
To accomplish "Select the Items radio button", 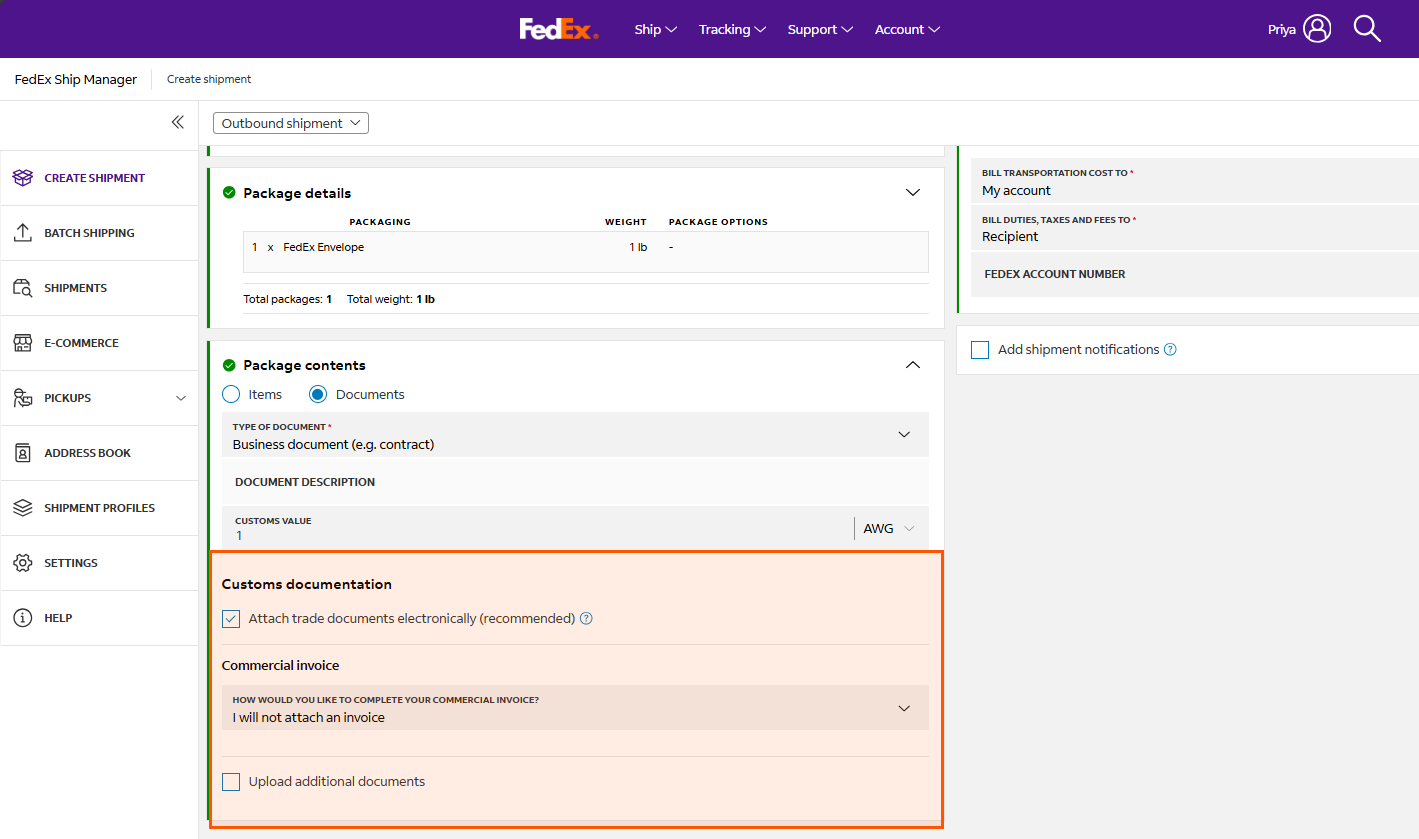I will 231,395.
